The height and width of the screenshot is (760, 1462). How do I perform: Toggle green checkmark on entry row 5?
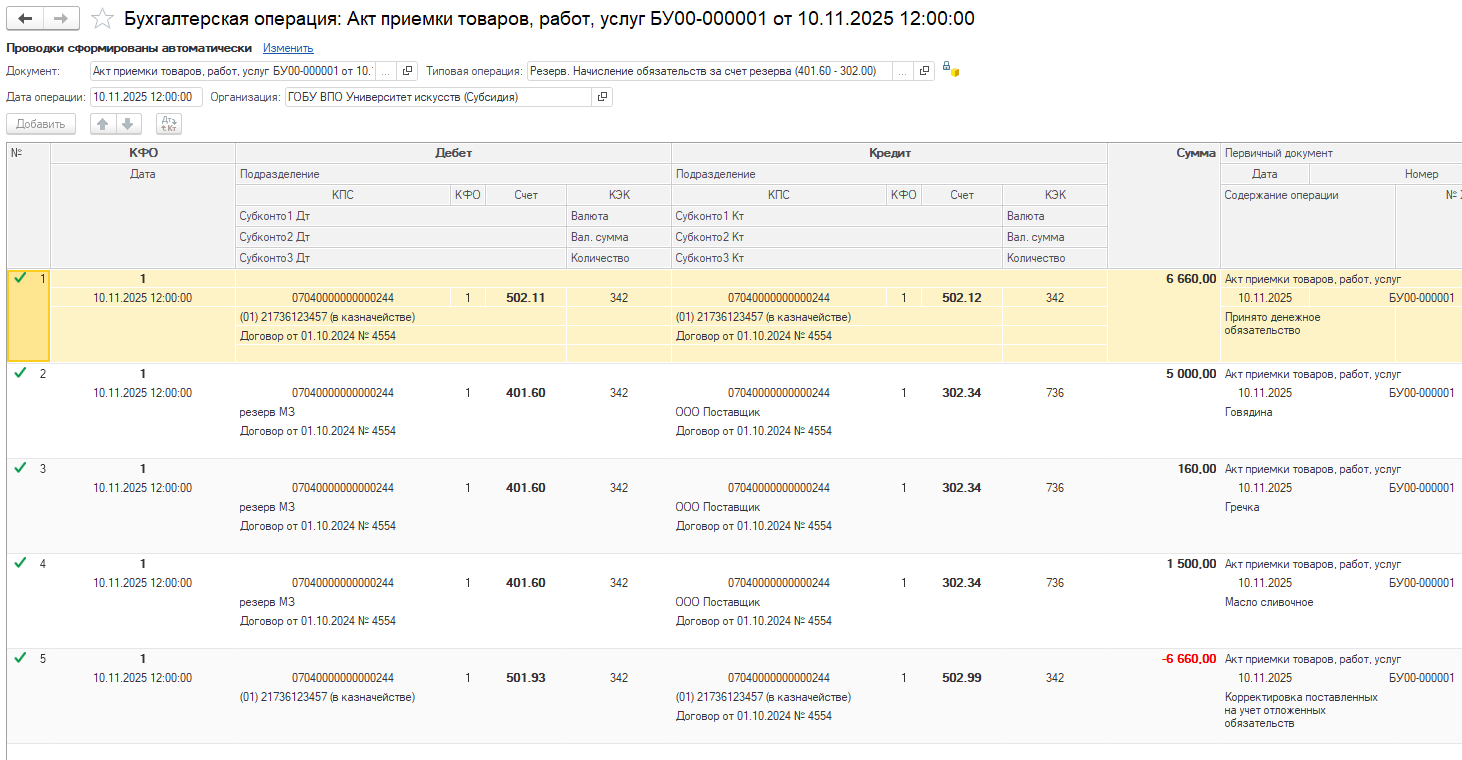21,658
